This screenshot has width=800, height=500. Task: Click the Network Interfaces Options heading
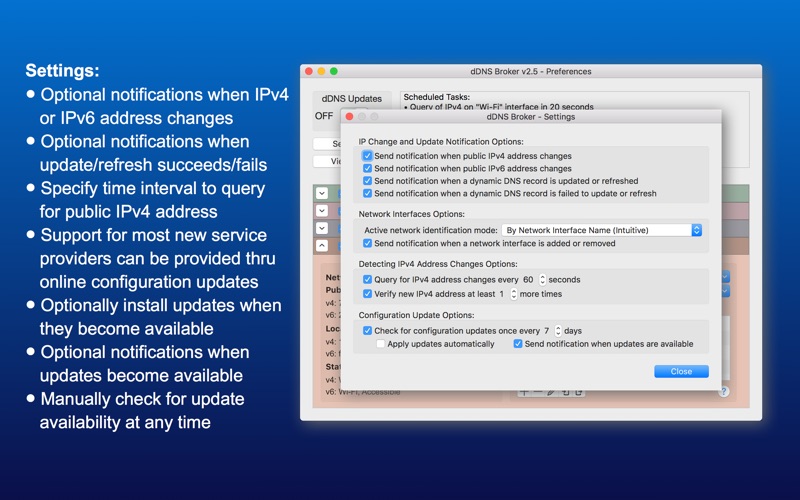(x=411, y=214)
